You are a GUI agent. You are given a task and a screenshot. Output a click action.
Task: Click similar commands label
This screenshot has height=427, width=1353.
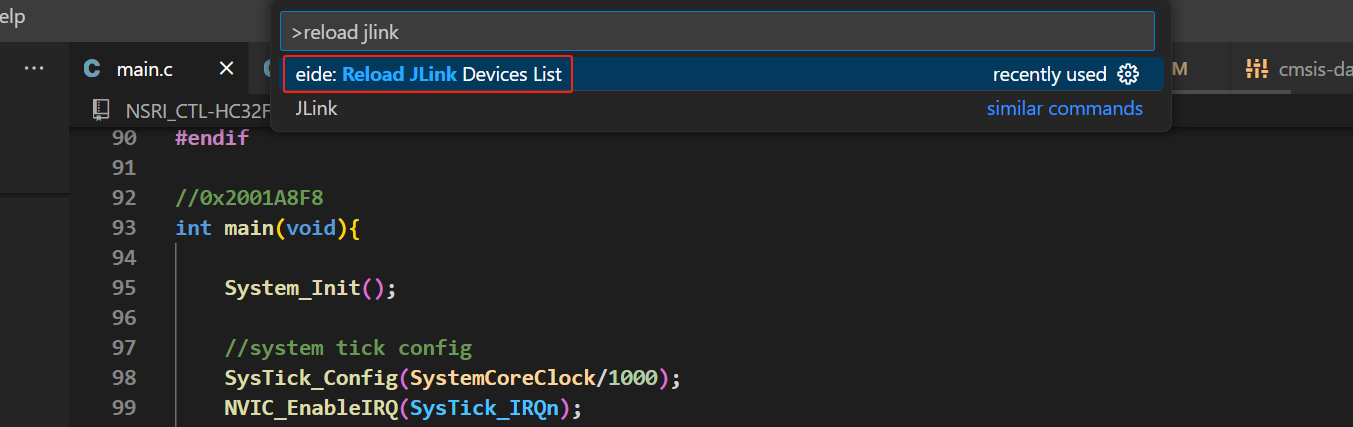1064,108
